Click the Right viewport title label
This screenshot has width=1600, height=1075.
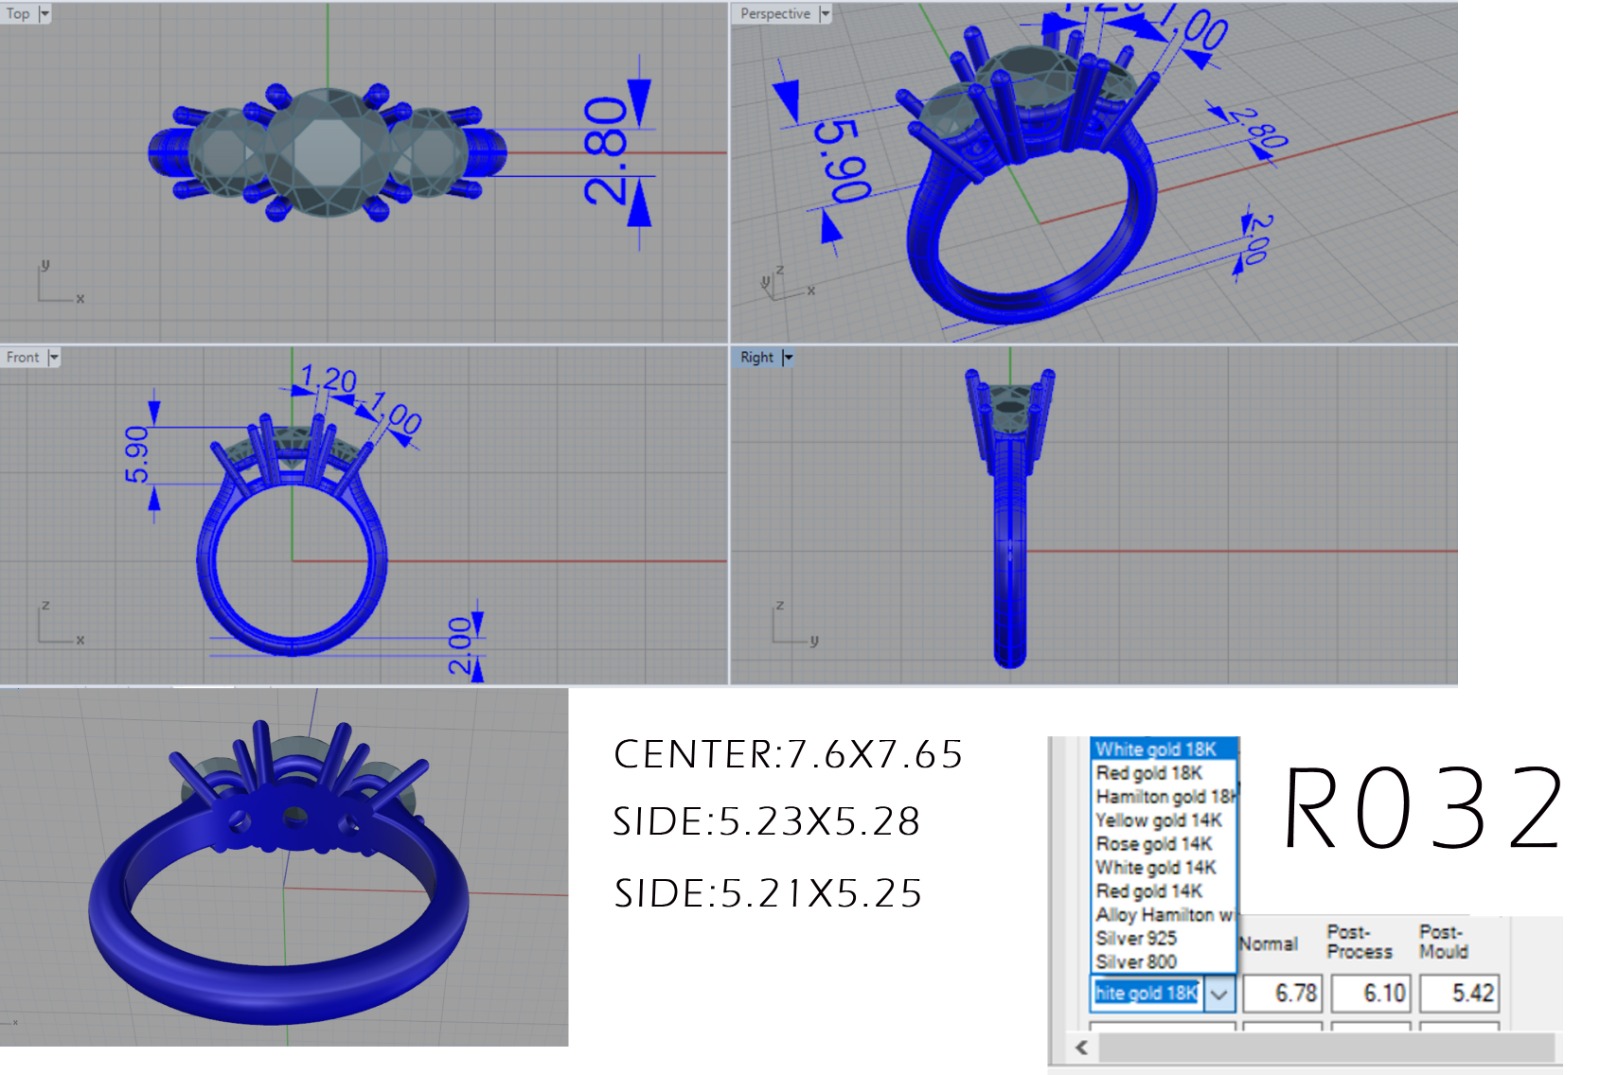[x=757, y=357]
